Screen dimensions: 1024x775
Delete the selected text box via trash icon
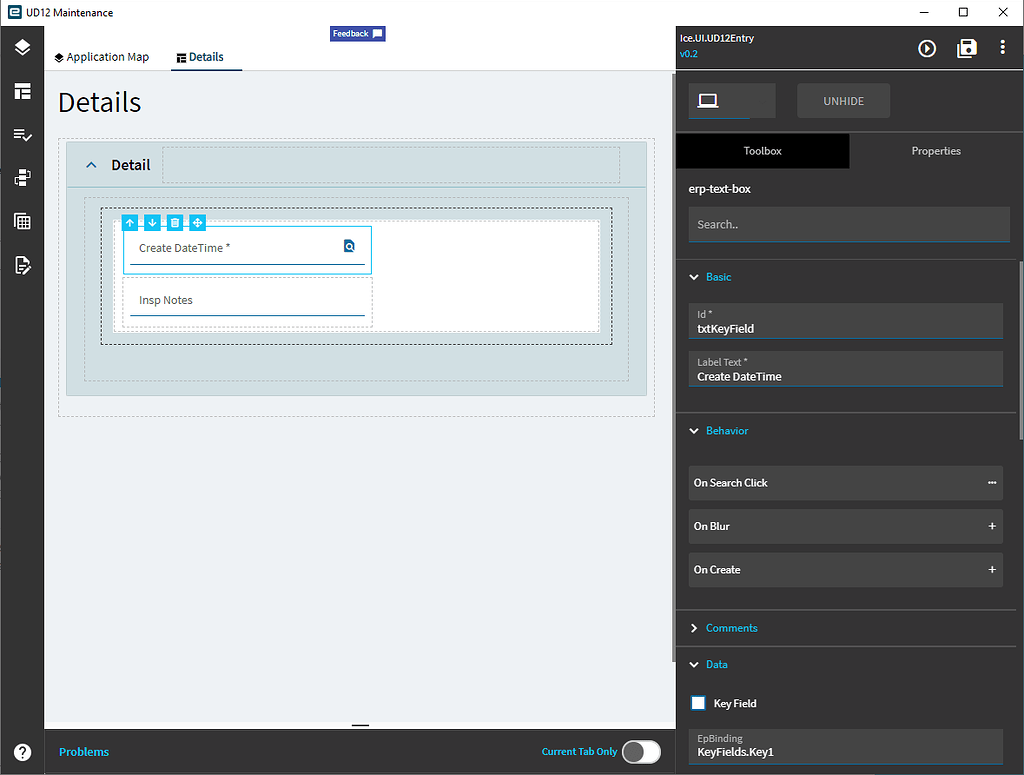(175, 222)
